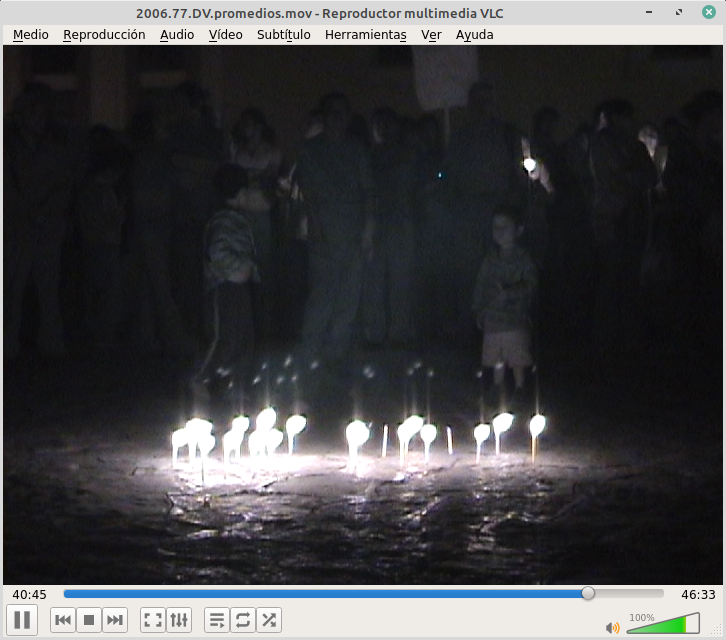Click the elapsed time label 40:45
The height and width of the screenshot is (640, 726).
30,595
